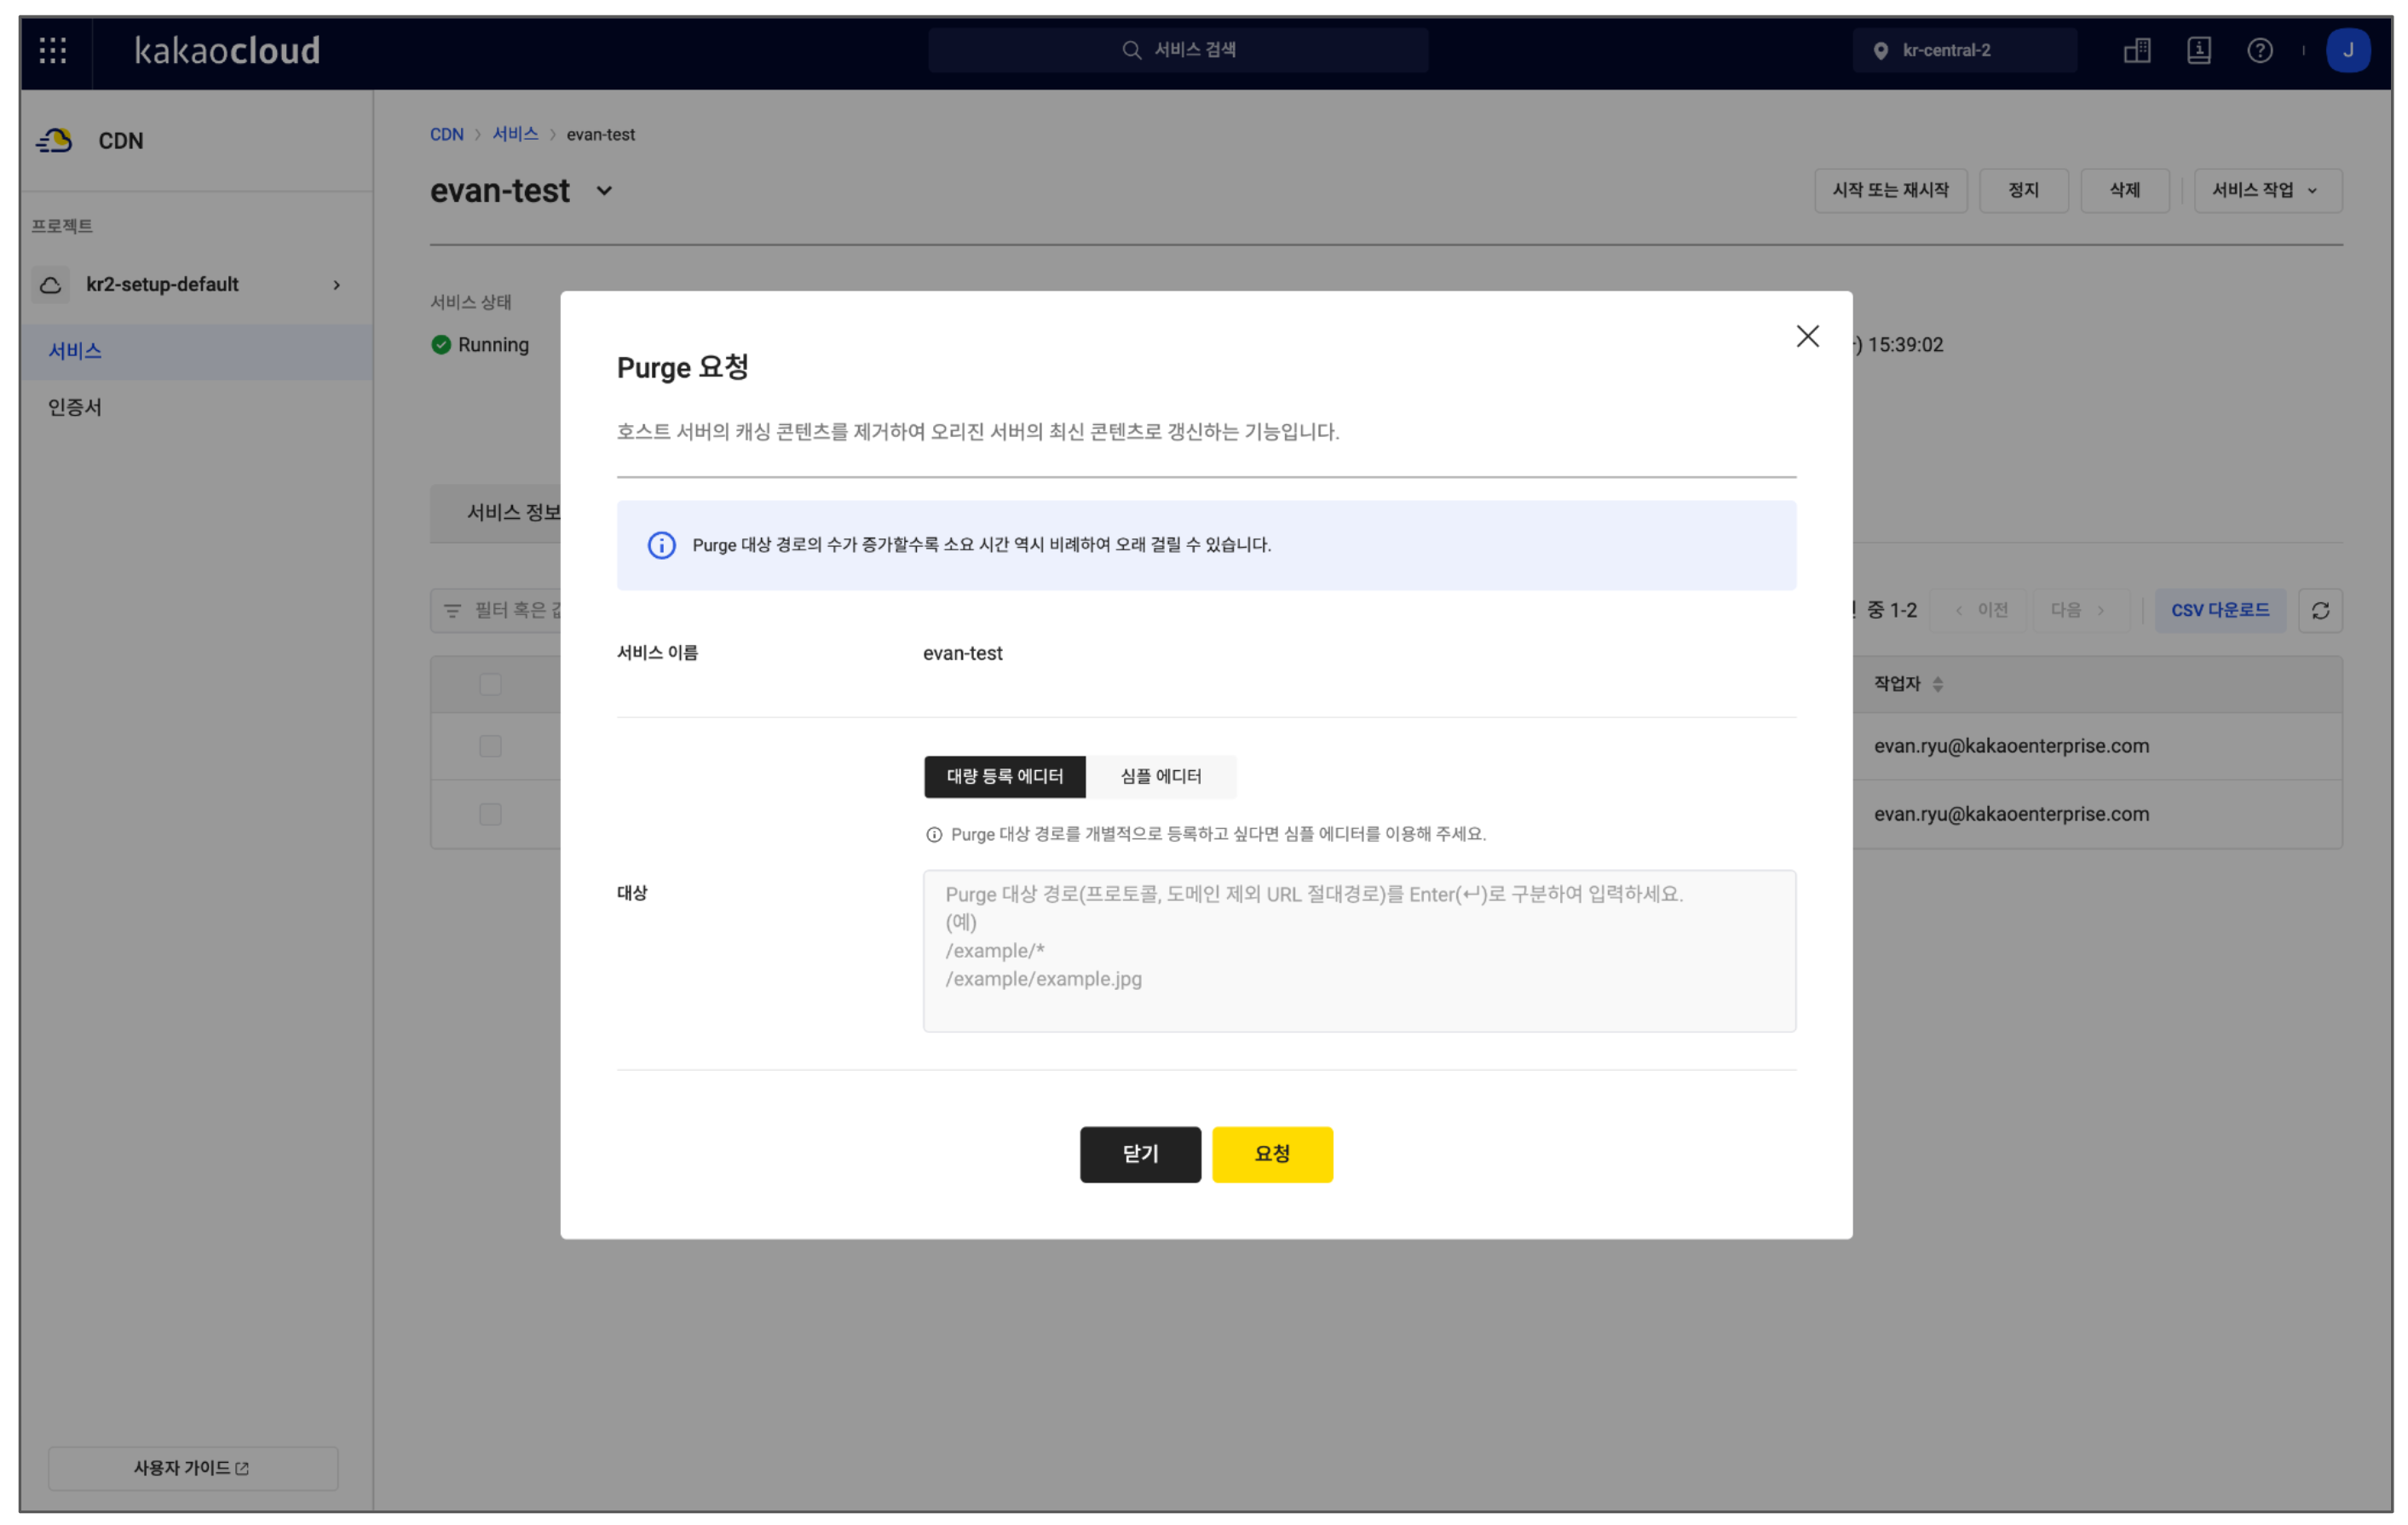Click the yellow 요청 button

(1272, 1154)
